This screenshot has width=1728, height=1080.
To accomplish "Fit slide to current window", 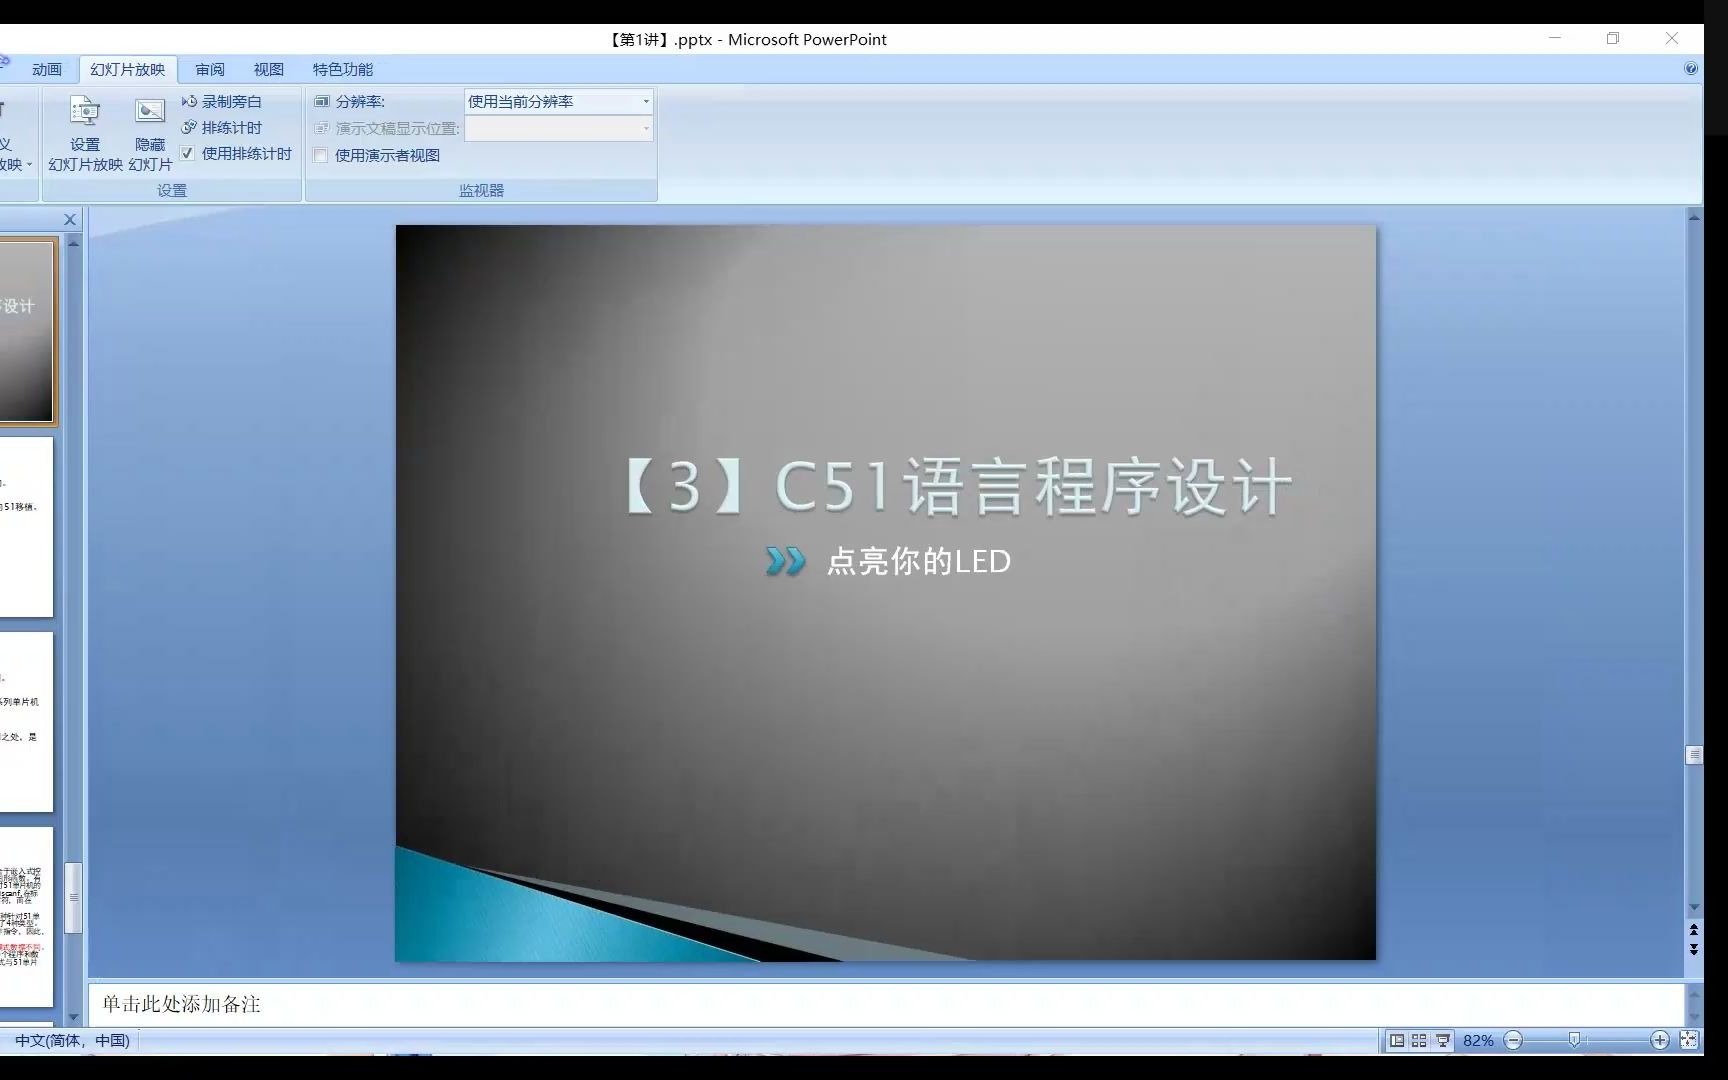I will pos(1689,1040).
